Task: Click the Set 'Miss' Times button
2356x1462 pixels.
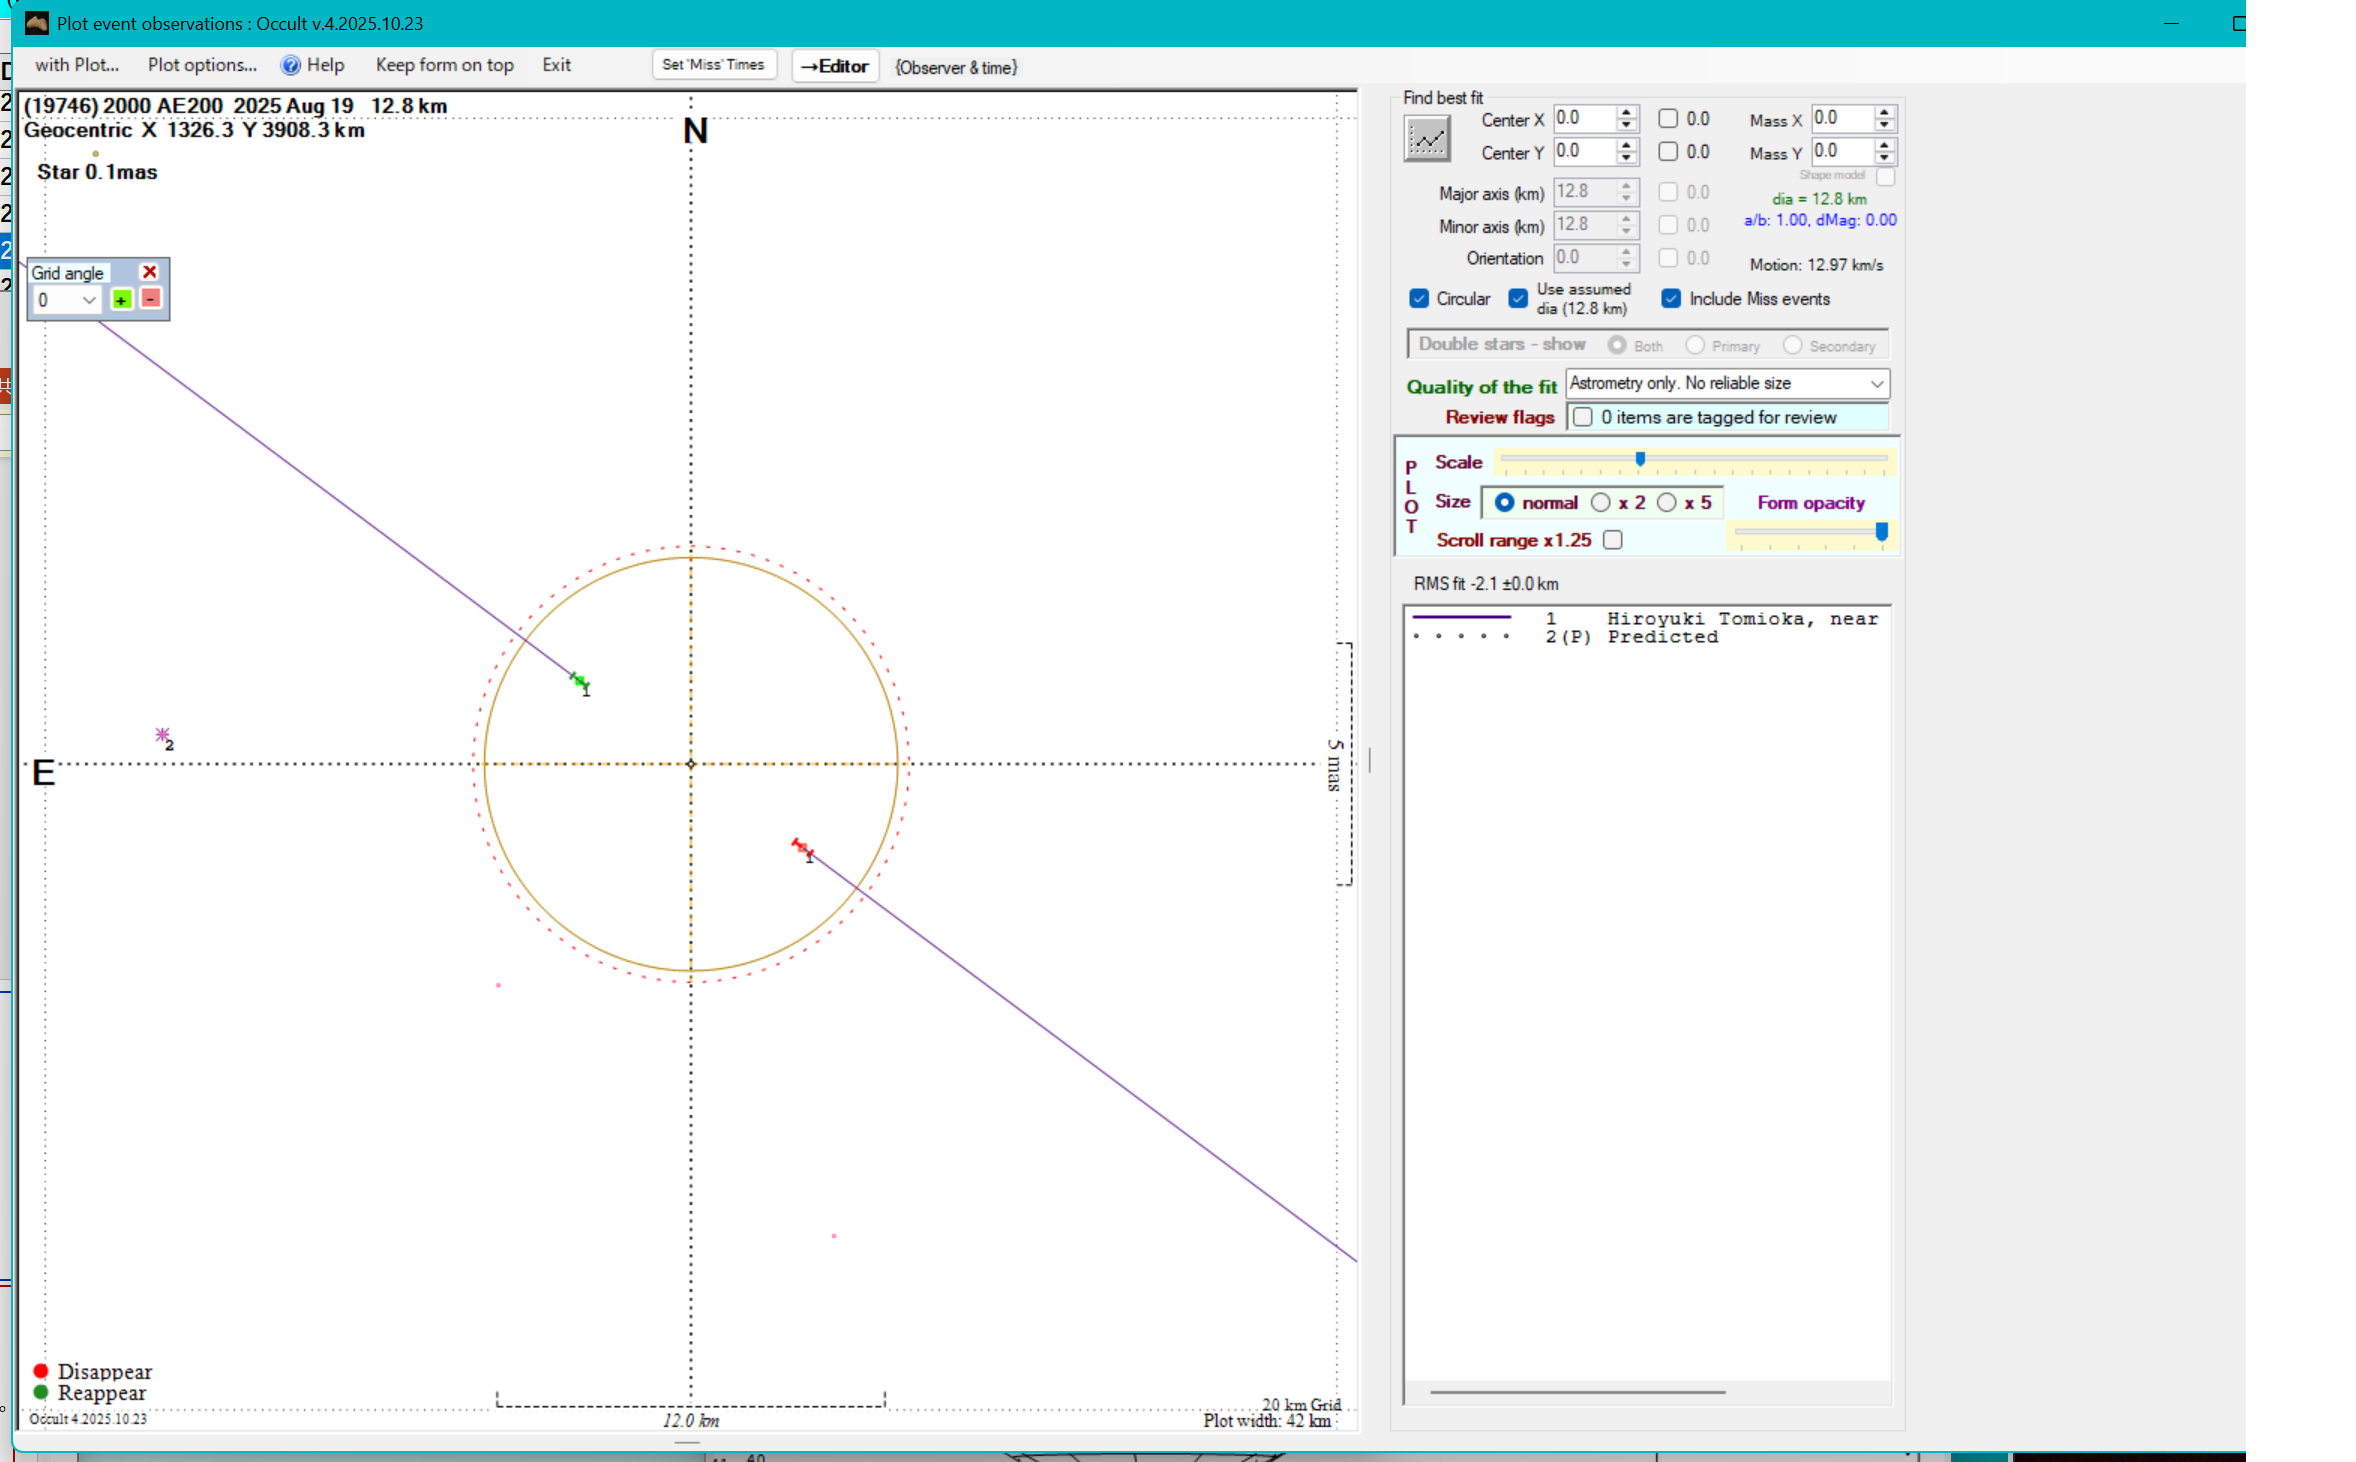Action: [713, 65]
